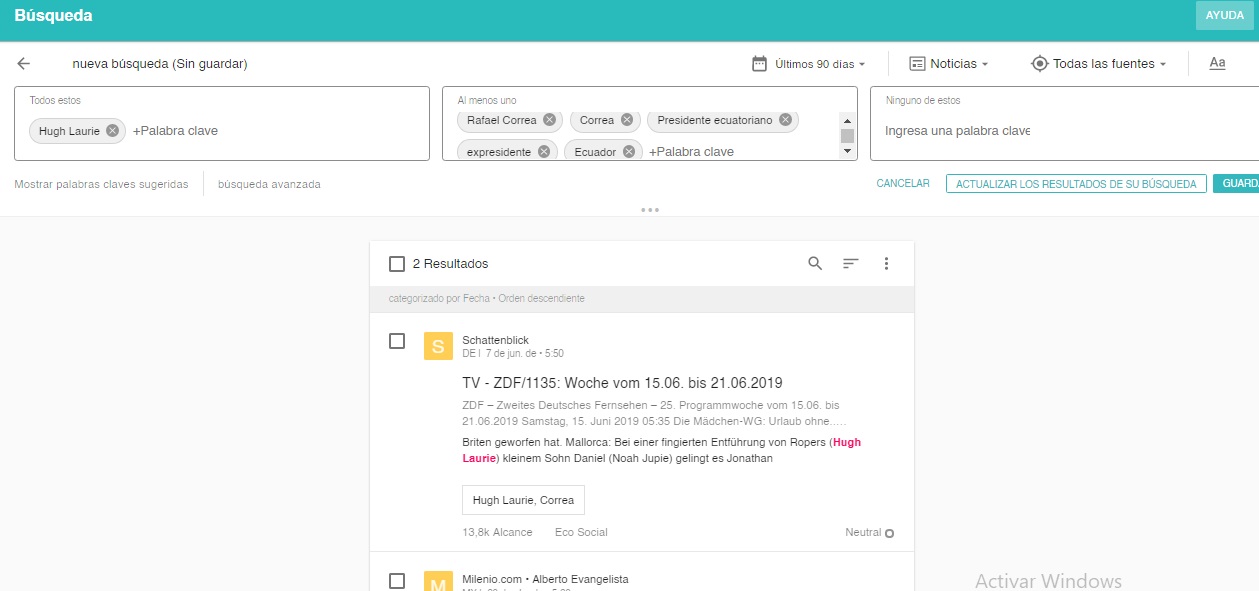
Task: Click the back arrow beside nueva búsqueda
Action: (x=24, y=64)
